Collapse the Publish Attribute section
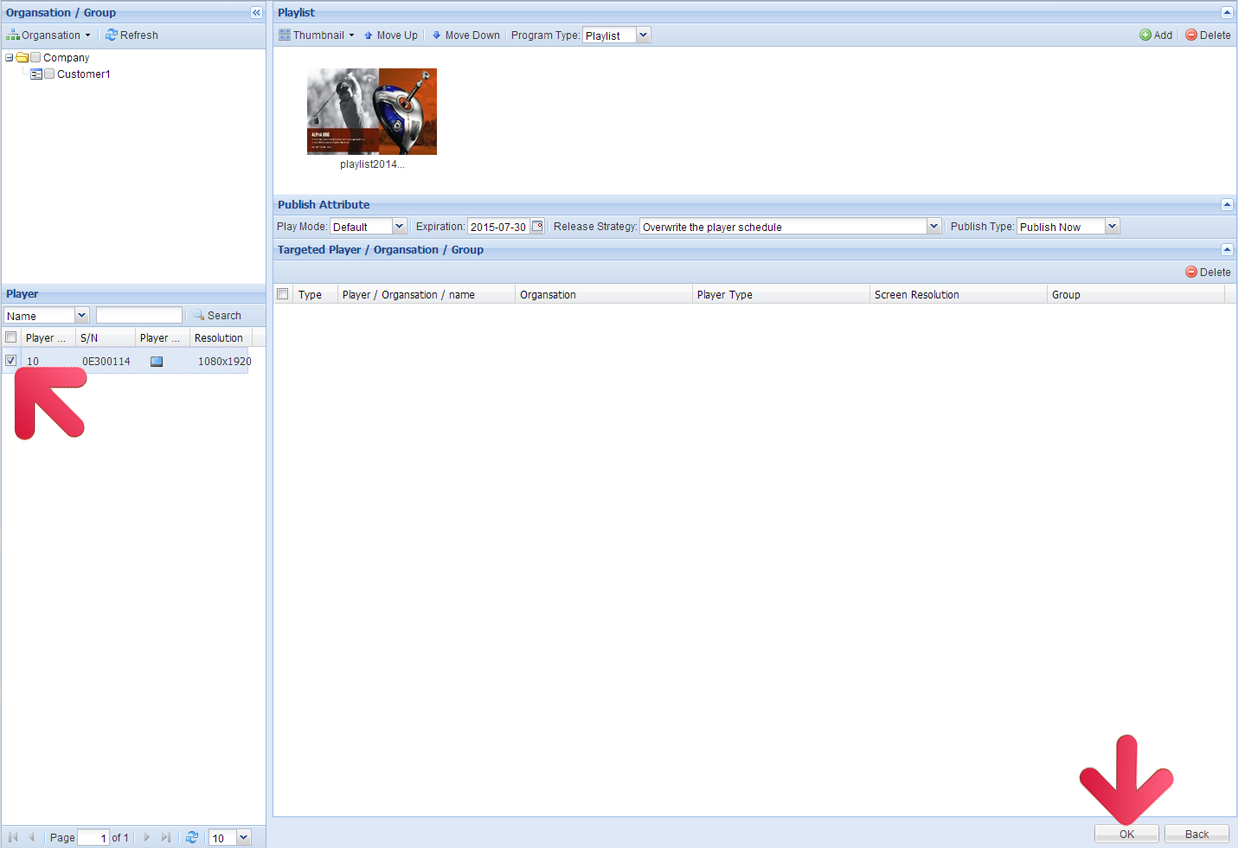 [1227, 205]
